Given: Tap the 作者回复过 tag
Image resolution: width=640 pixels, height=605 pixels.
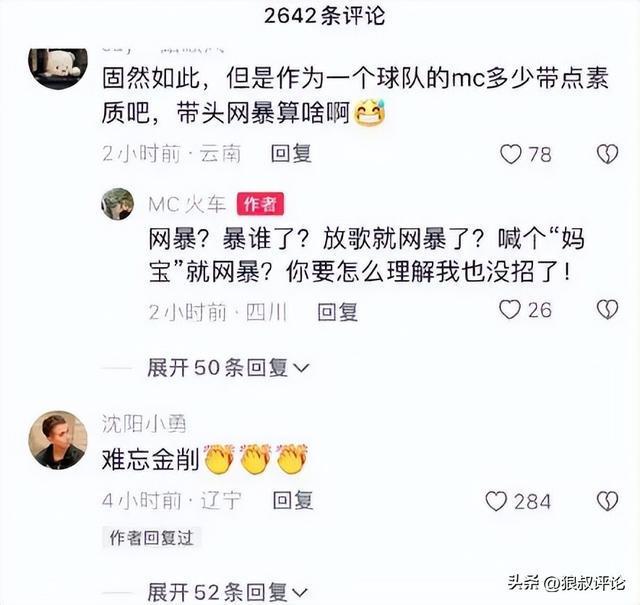Looking at the screenshot, I should click(151, 538).
